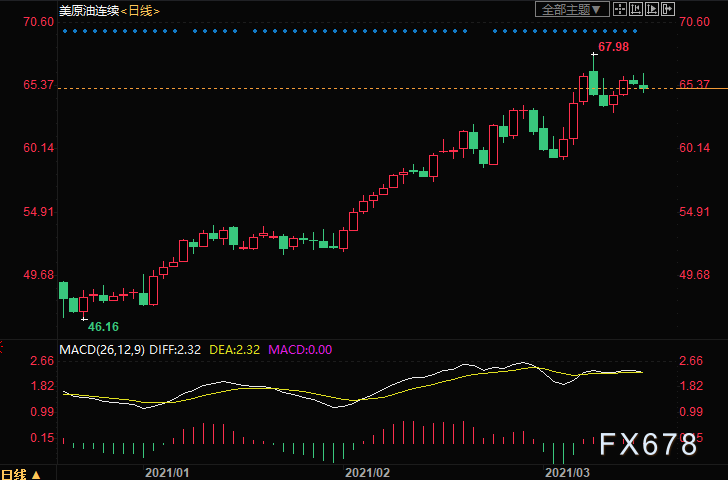
Task: Click the 60.14 label on right axis
Action: [x=694, y=148]
